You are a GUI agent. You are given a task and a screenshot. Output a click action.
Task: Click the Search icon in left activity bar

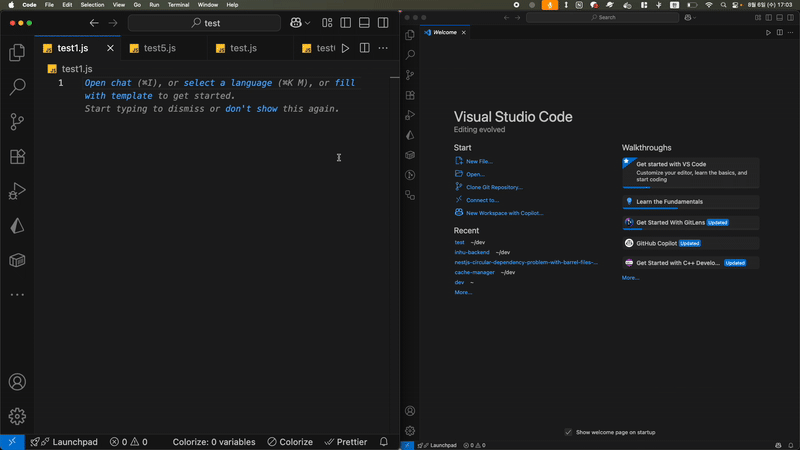pos(17,88)
